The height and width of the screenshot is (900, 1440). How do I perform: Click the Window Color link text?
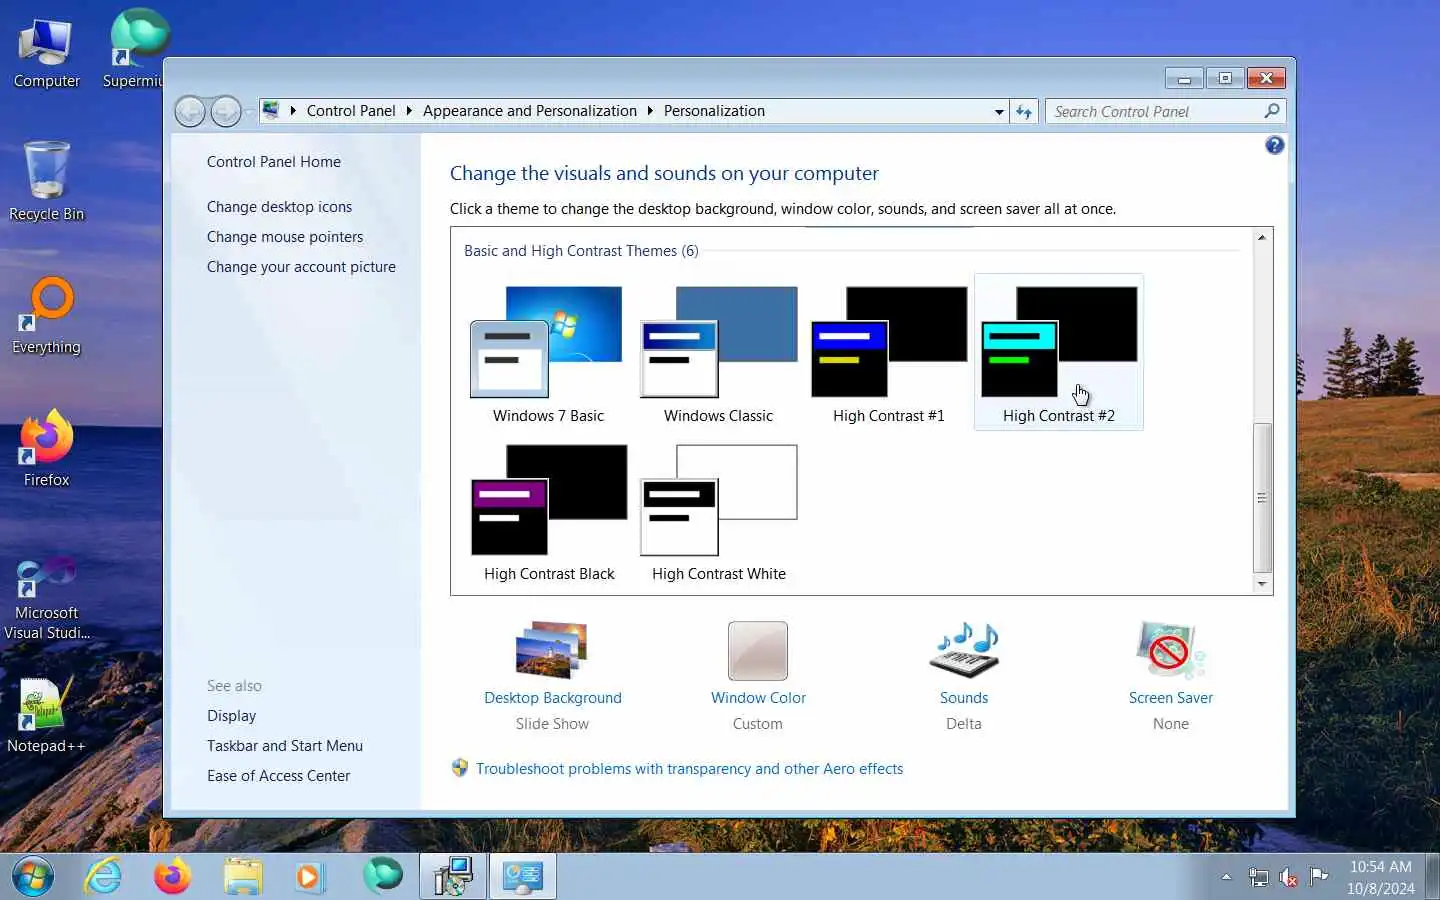[758, 698]
